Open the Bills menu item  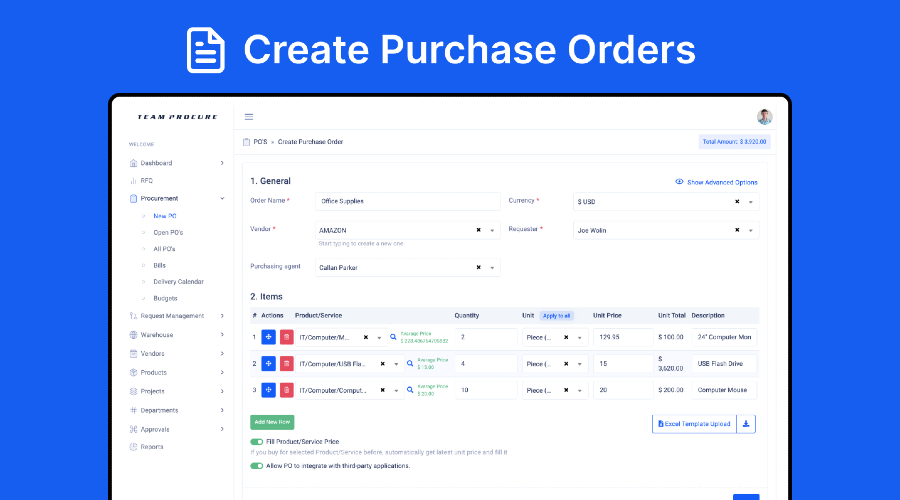click(160, 265)
